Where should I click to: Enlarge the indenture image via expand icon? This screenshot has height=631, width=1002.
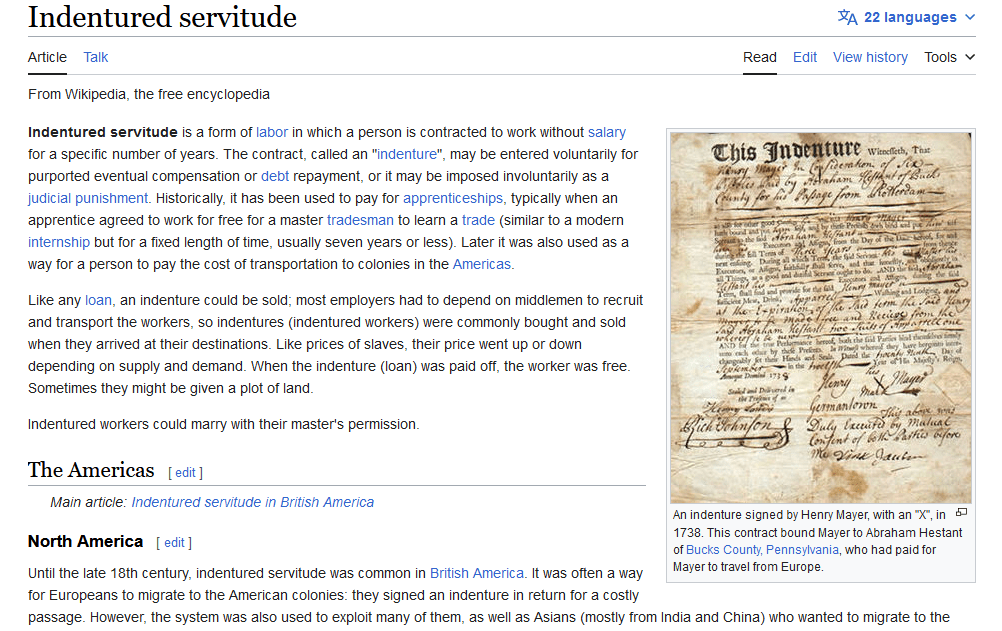pyautogui.click(x=961, y=513)
